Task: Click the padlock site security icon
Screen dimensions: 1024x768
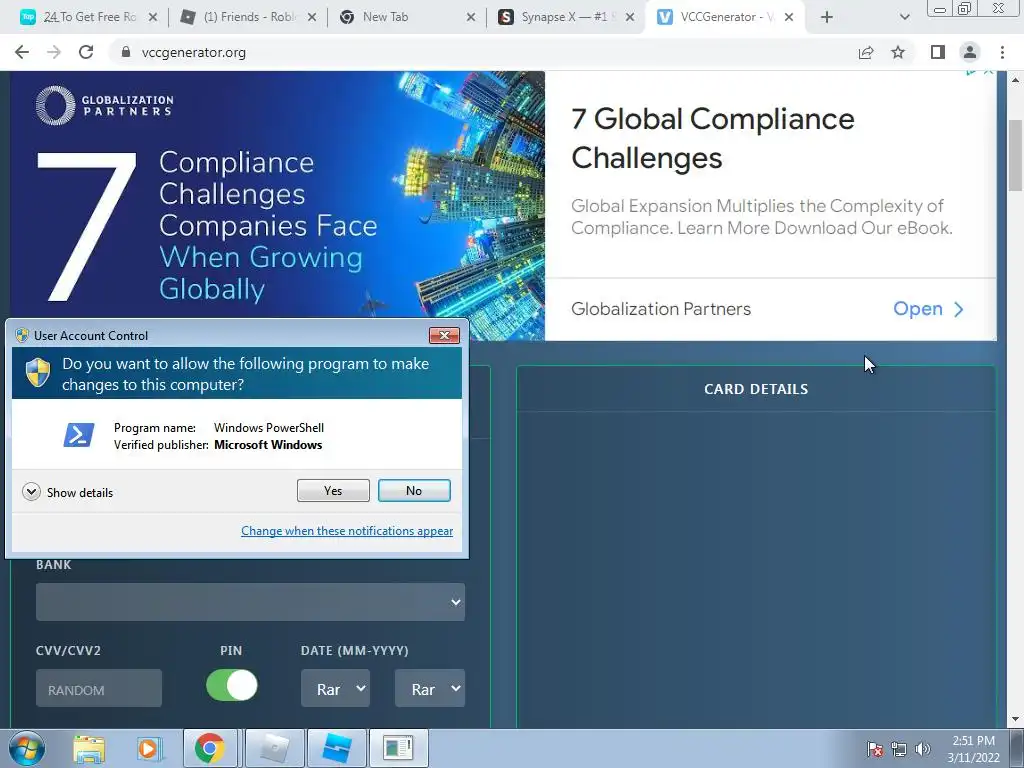Action: 126,52
